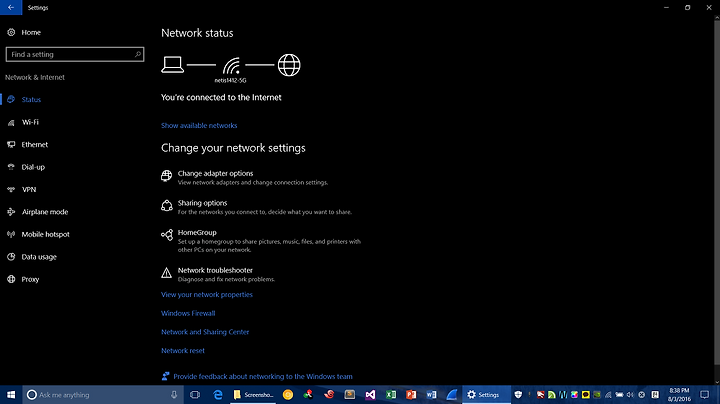The image size is (720, 404).
Task: Open the Action Center notifications icon
Action: pos(705,395)
